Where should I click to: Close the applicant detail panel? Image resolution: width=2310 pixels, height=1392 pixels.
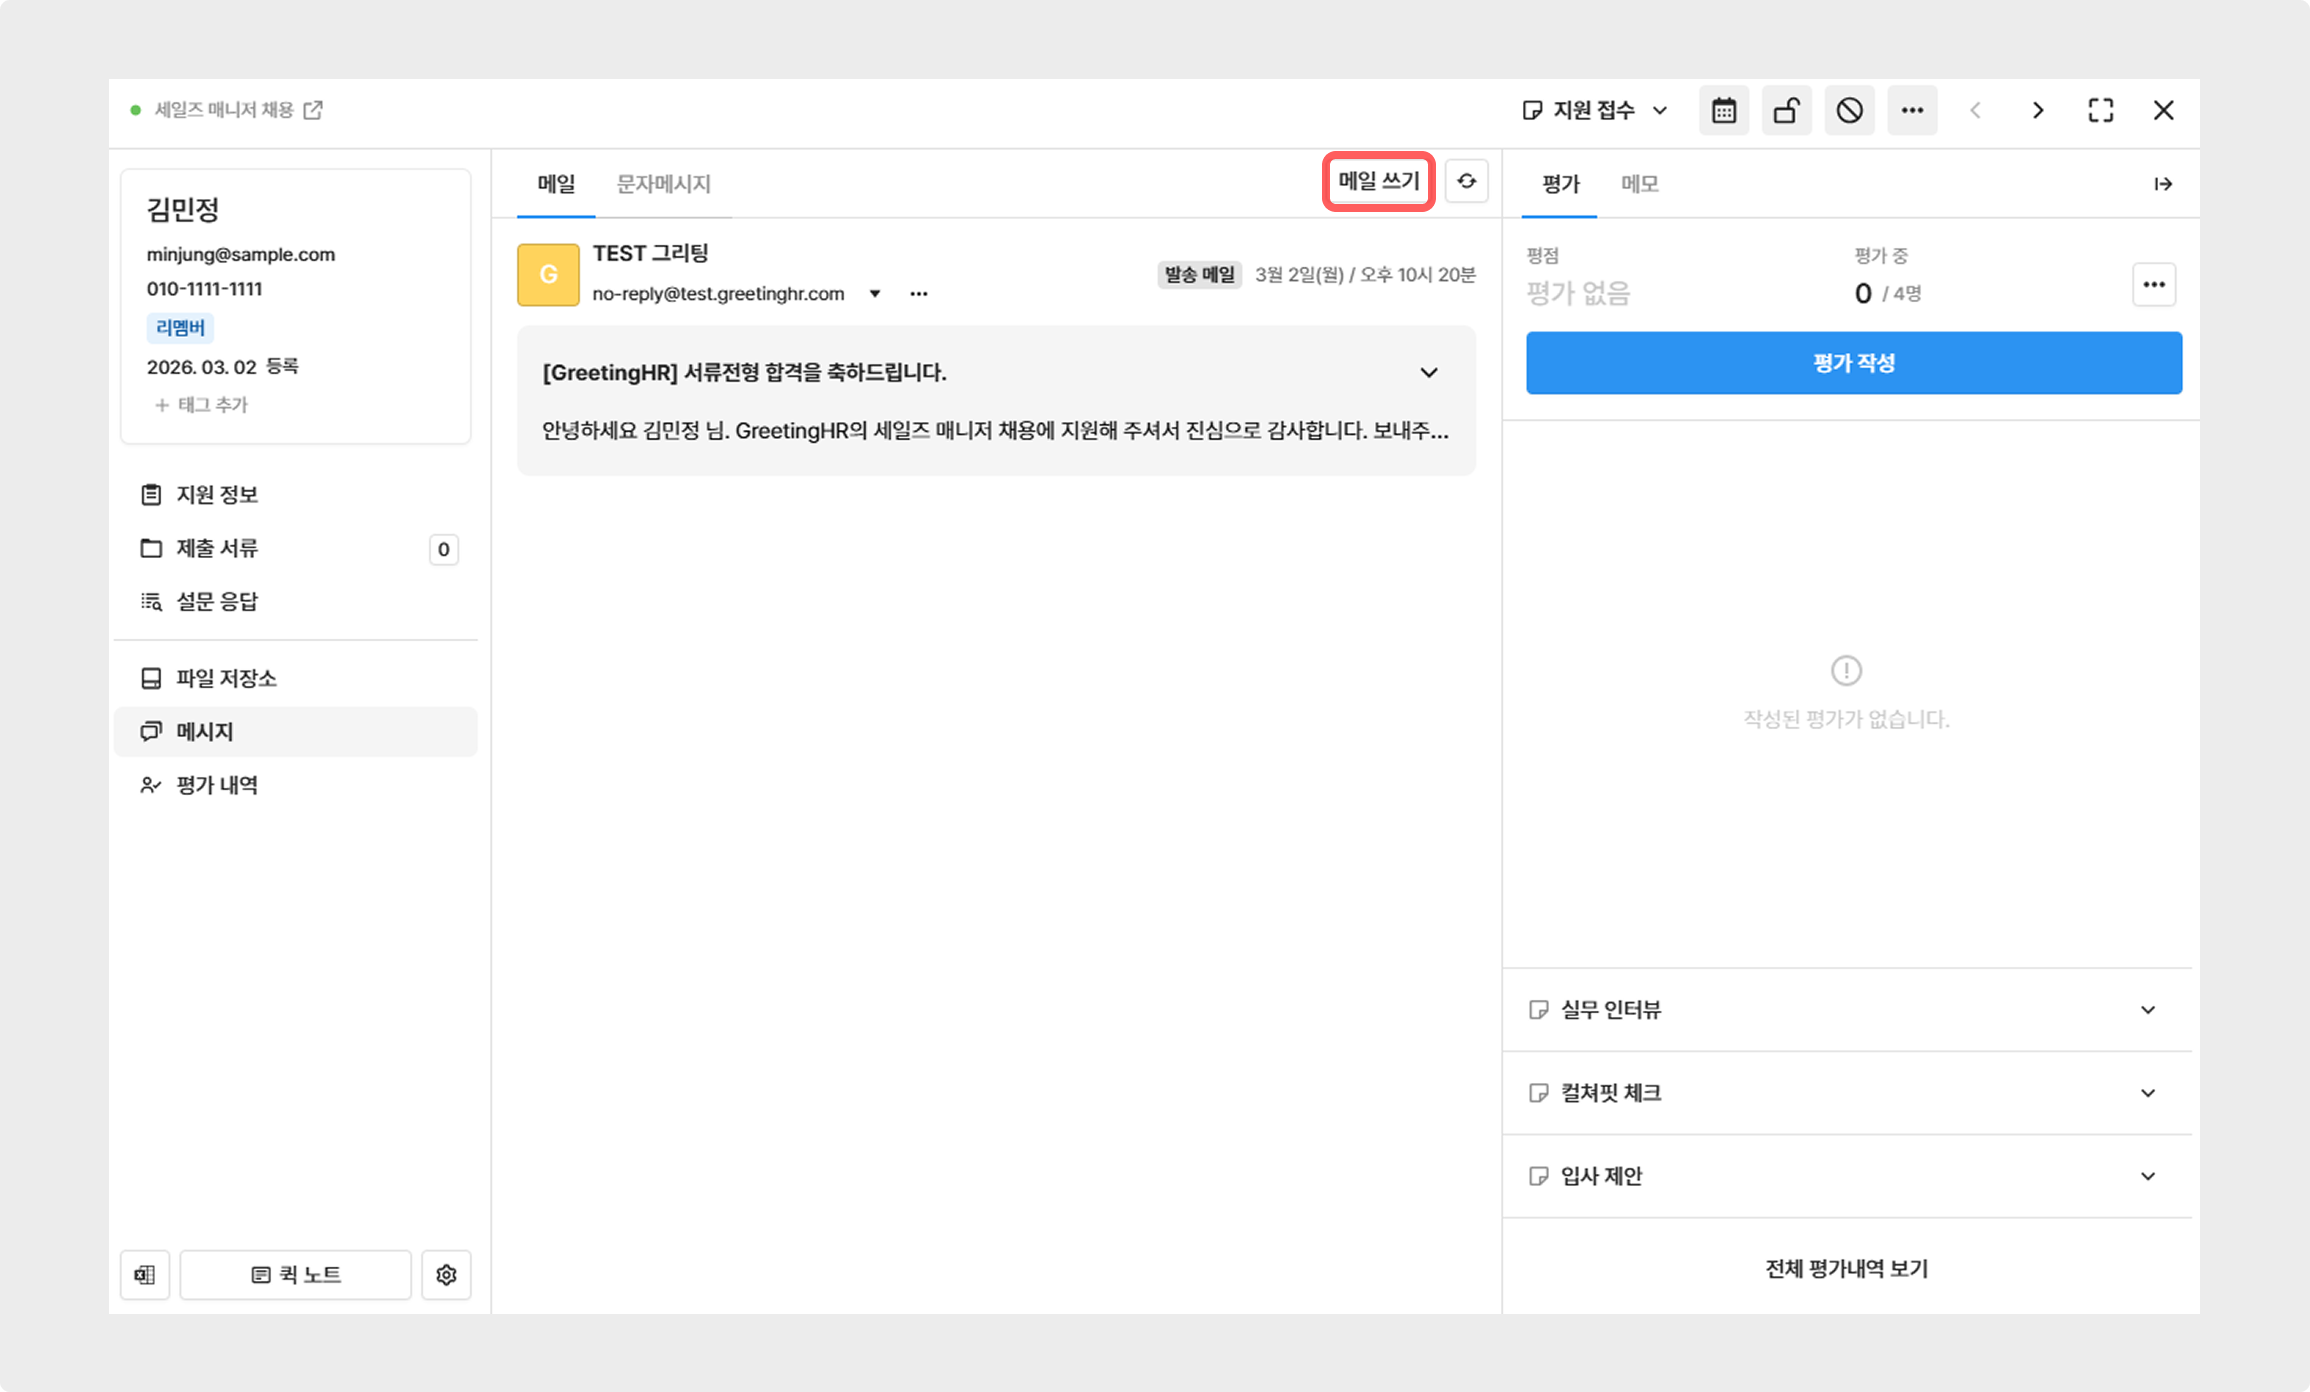click(x=2164, y=110)
